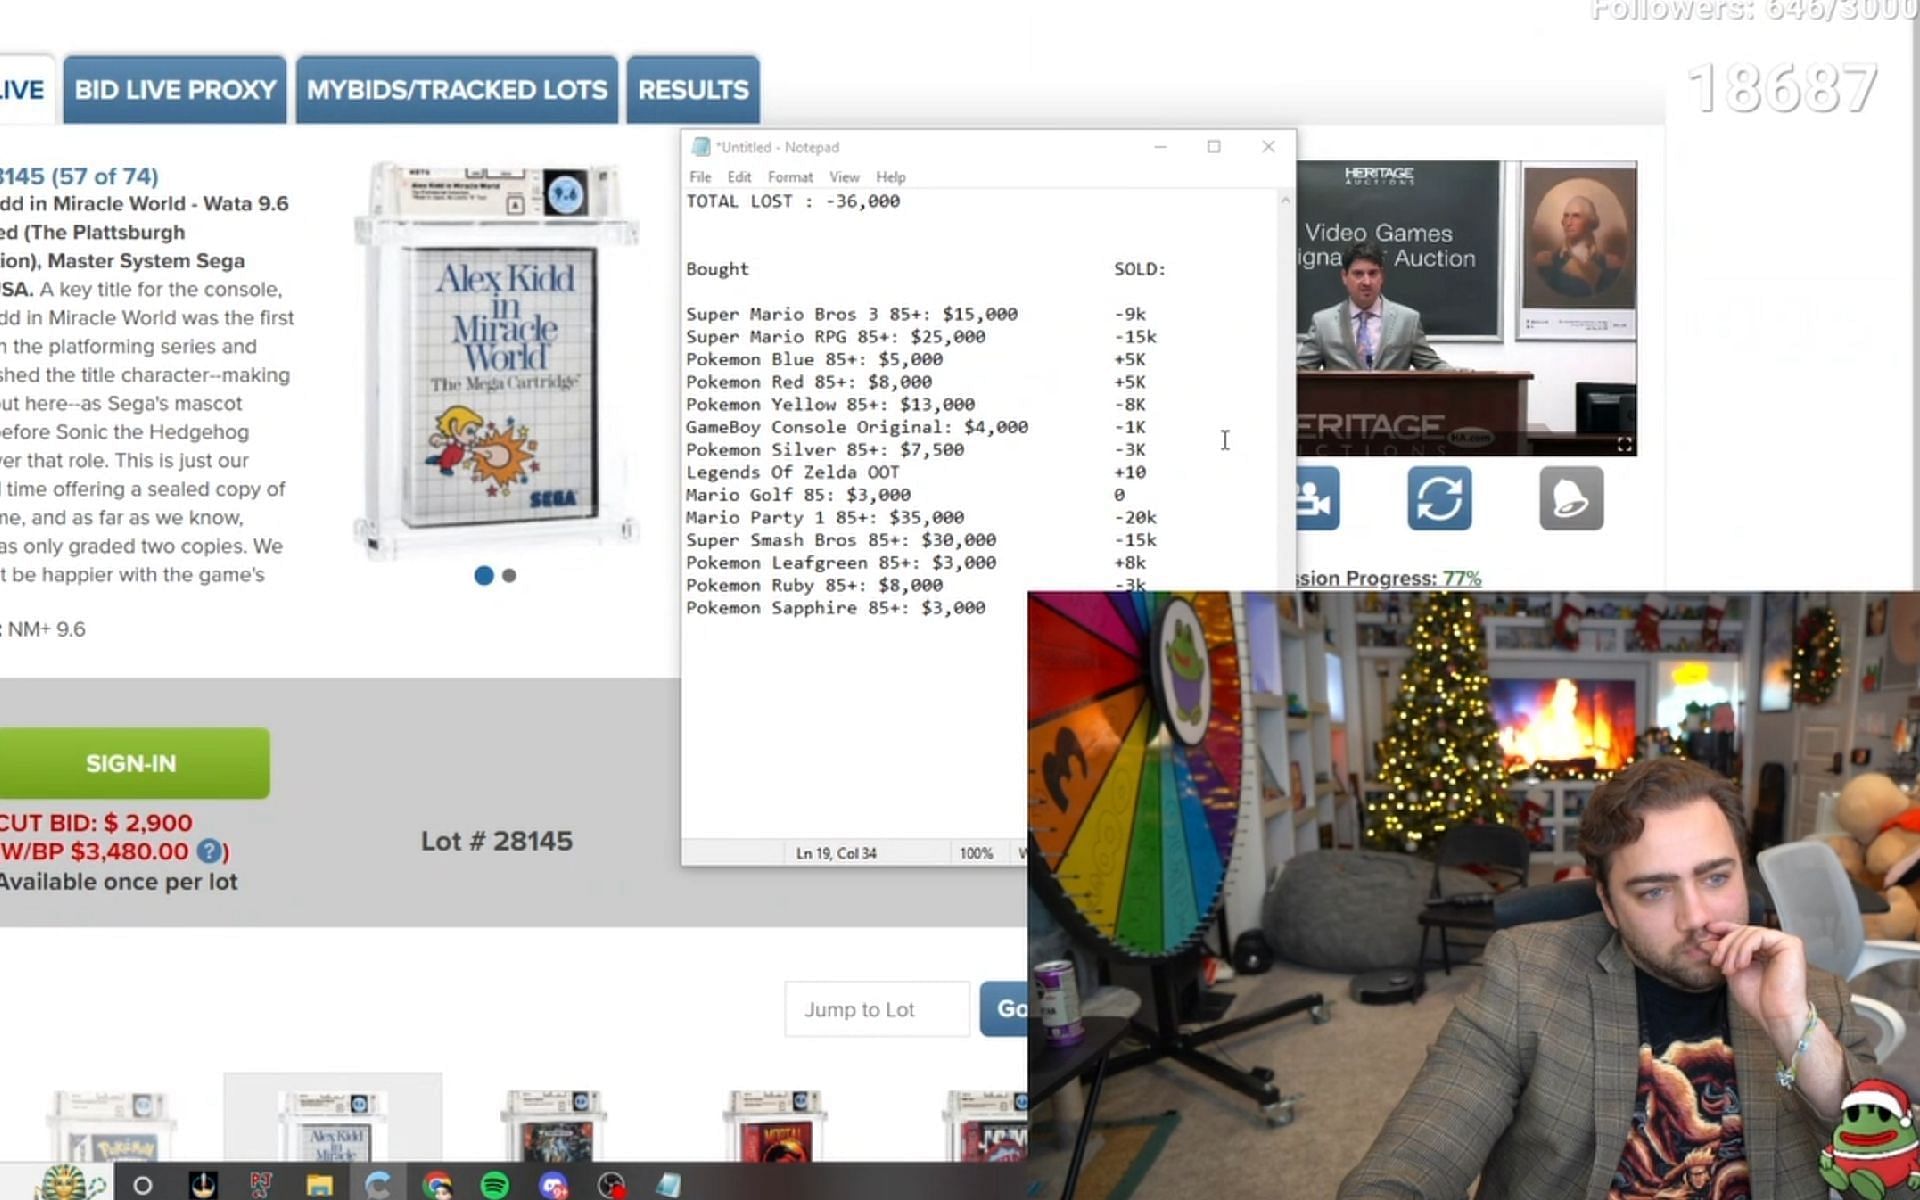Viewport: 1920px width, 1200px height.
Task: Open the dark lightbulb app icon in the taskbar
Action: [x=203, y=1185]
